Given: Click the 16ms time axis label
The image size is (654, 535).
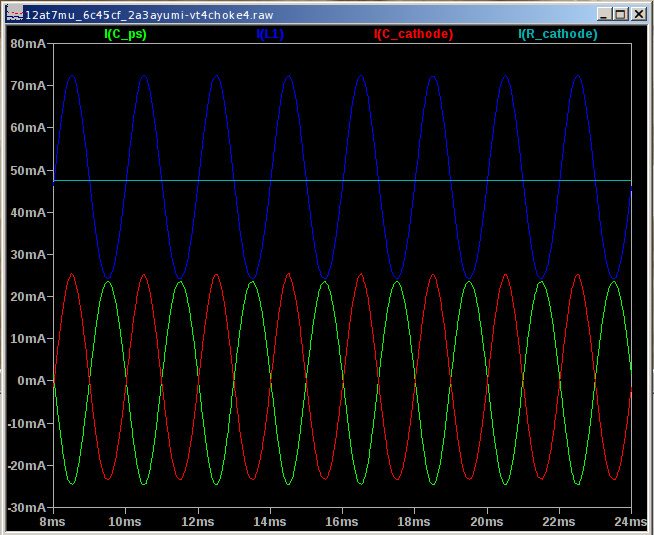Looking at the screenshot, I should 342,522.
